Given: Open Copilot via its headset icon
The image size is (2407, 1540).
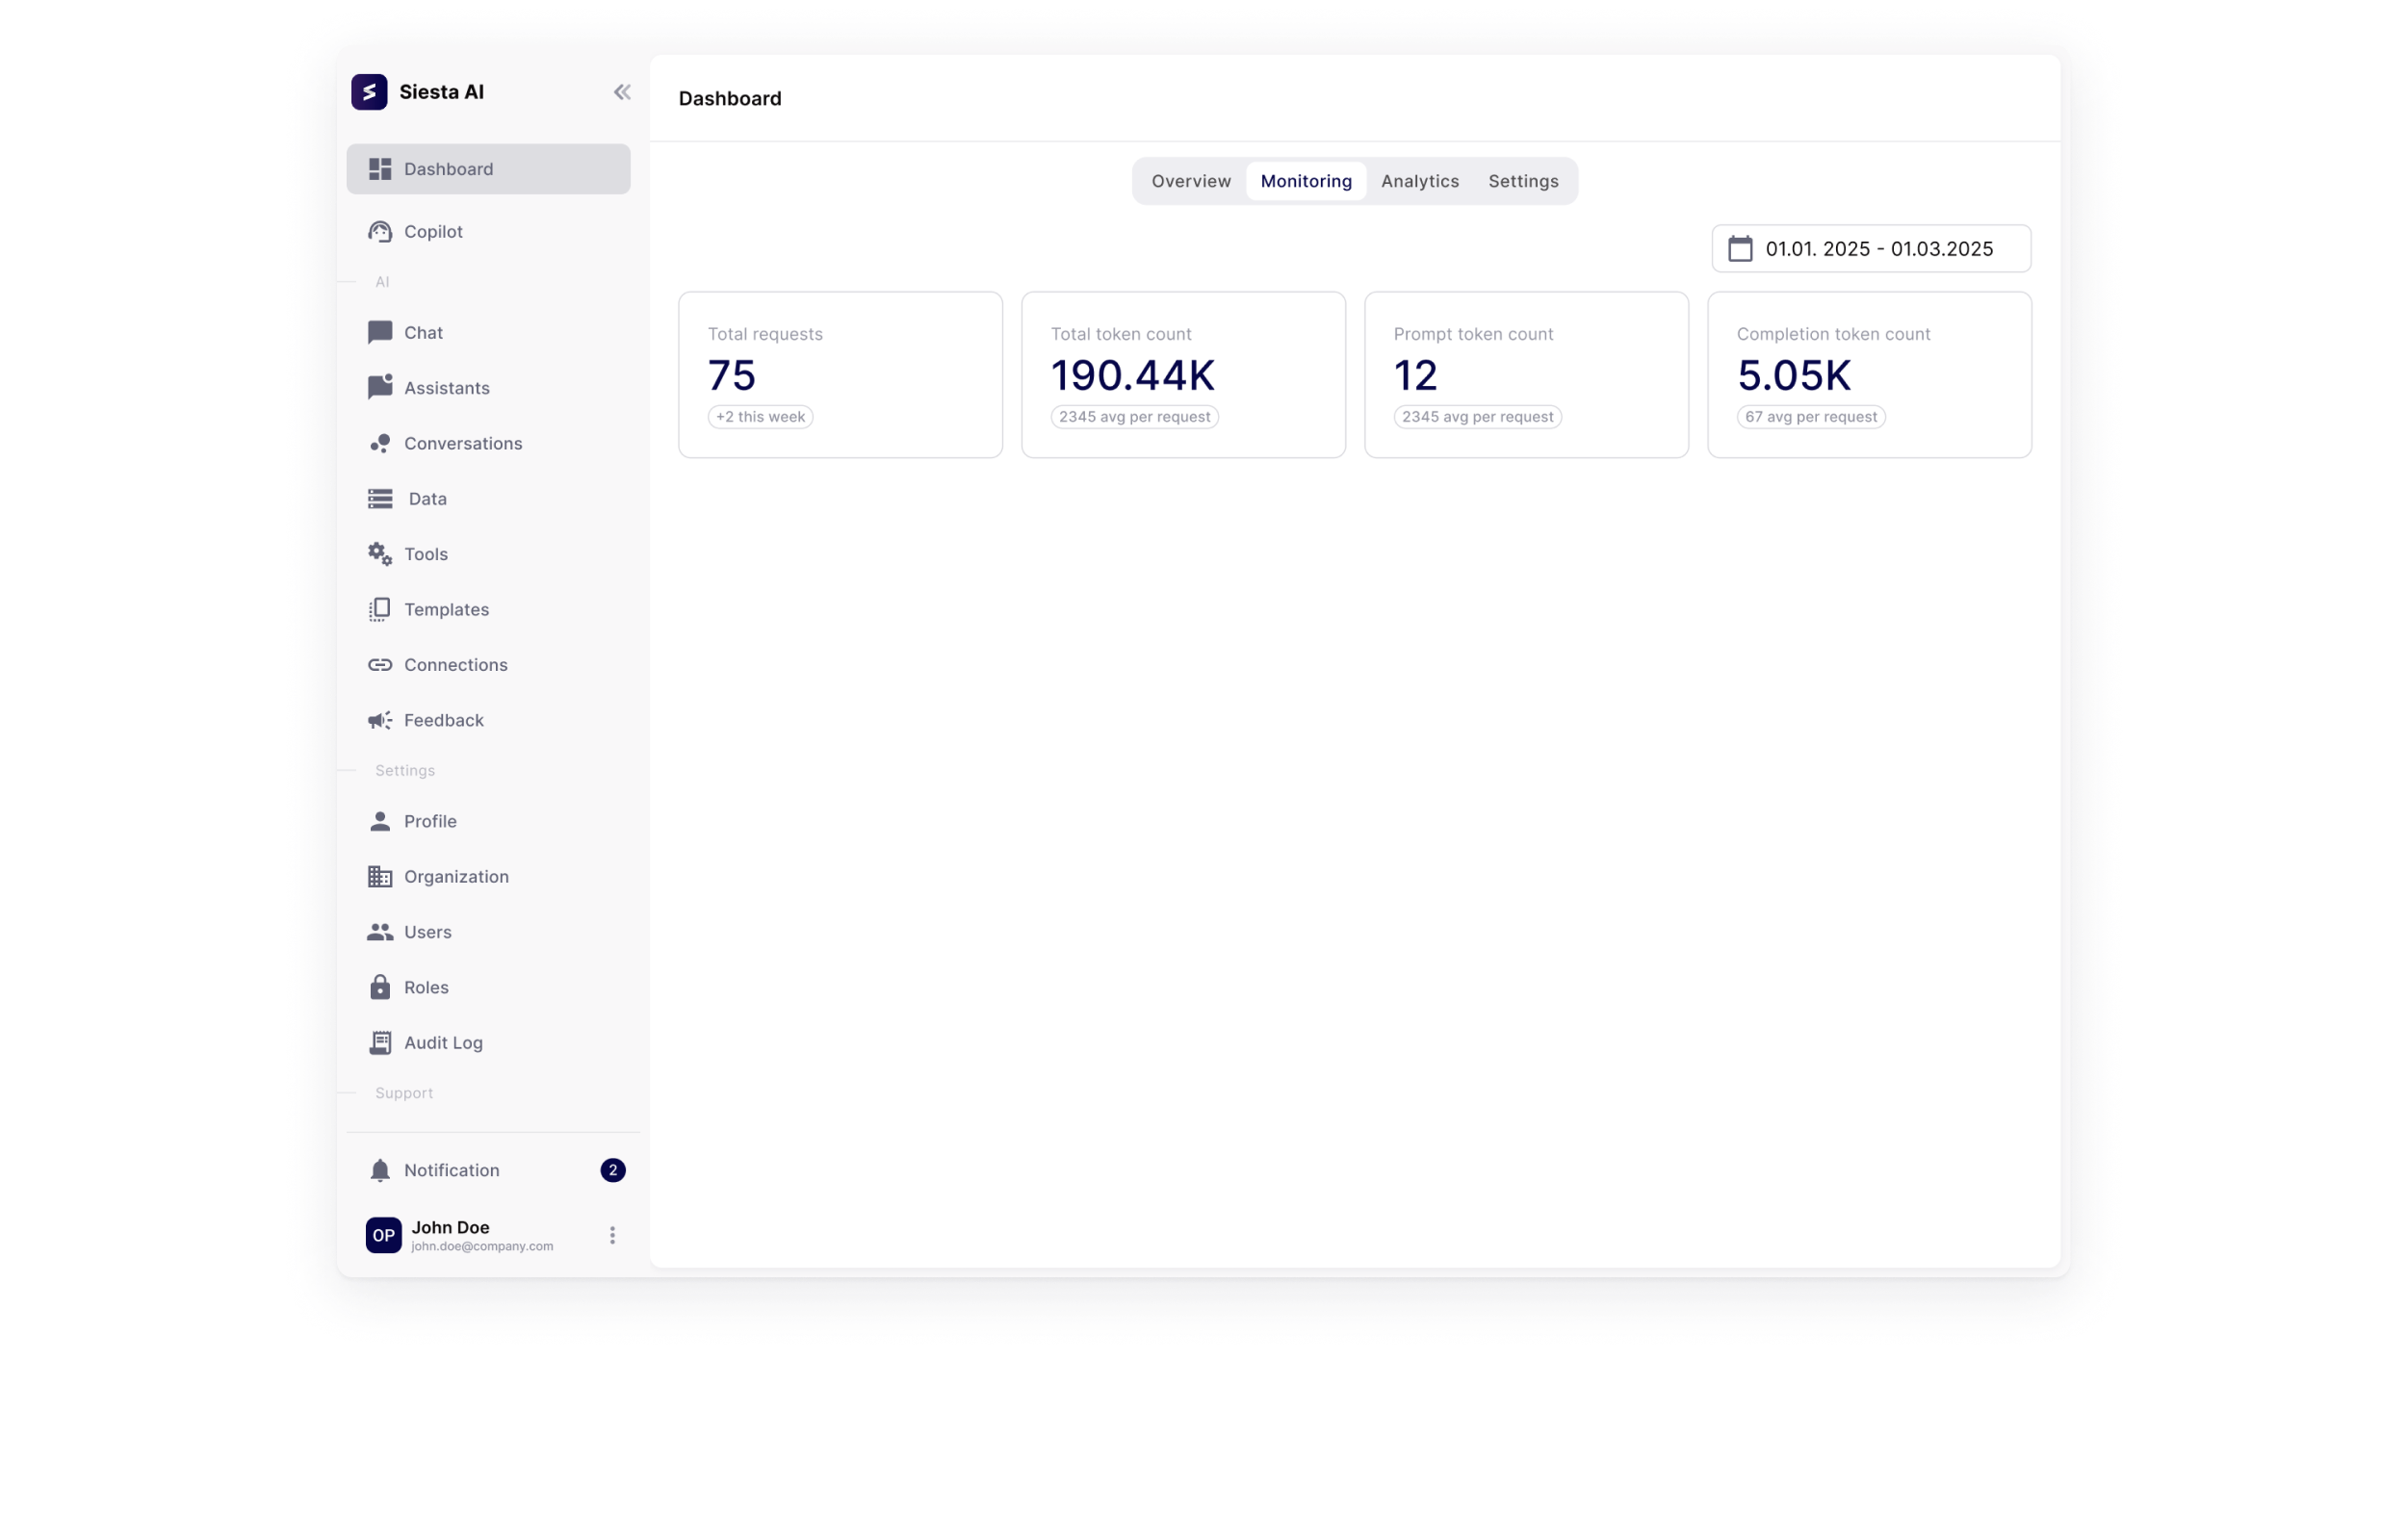Looking at the screenshot, I should [380, 232].
